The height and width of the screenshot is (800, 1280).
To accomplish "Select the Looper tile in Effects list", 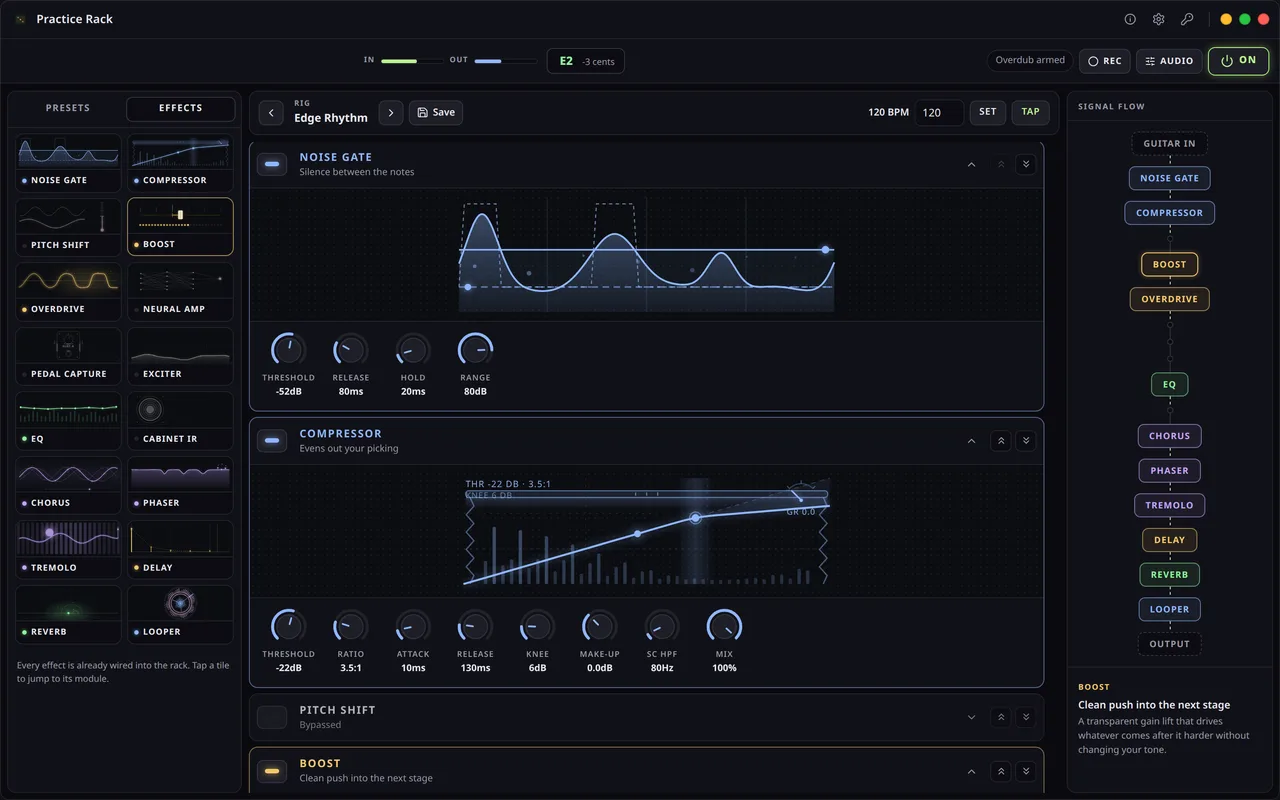I will click(180, 614).
